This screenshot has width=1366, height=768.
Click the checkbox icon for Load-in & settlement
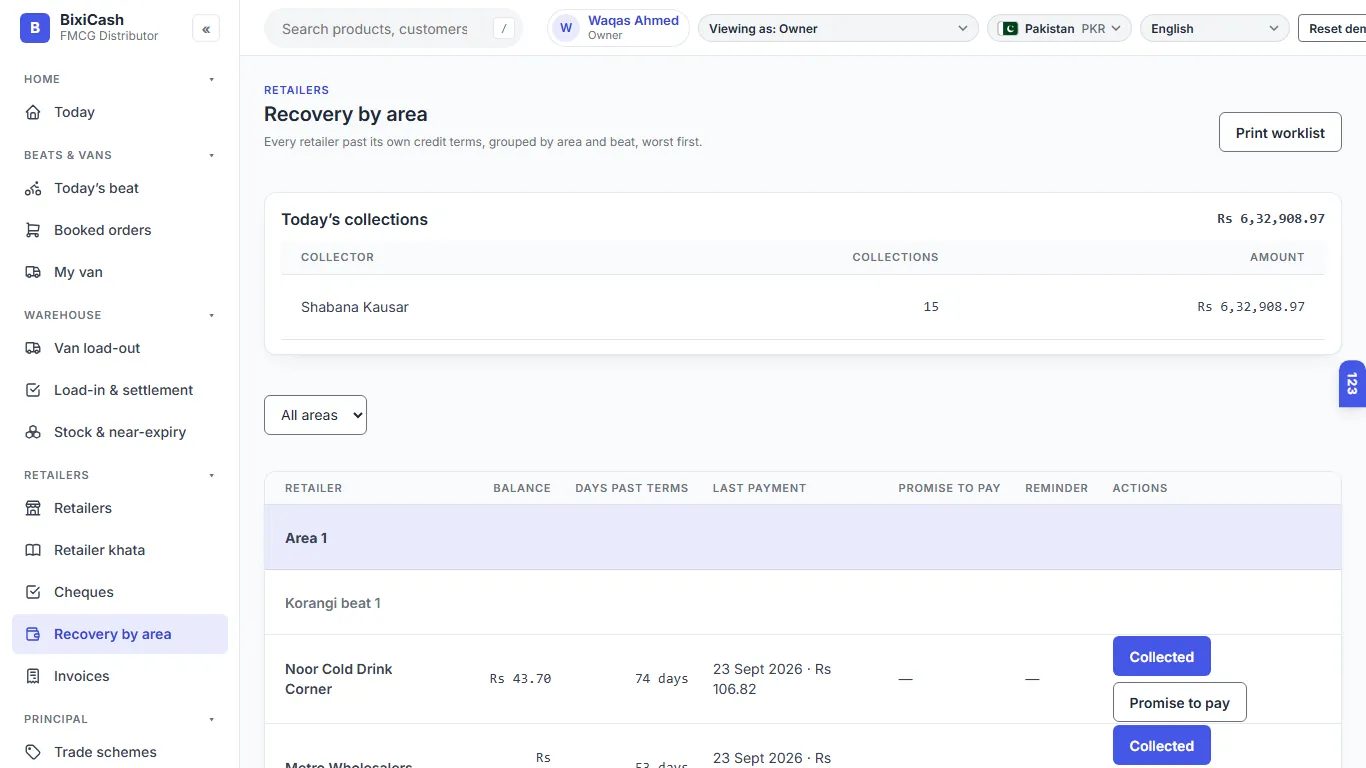point(33,390)
